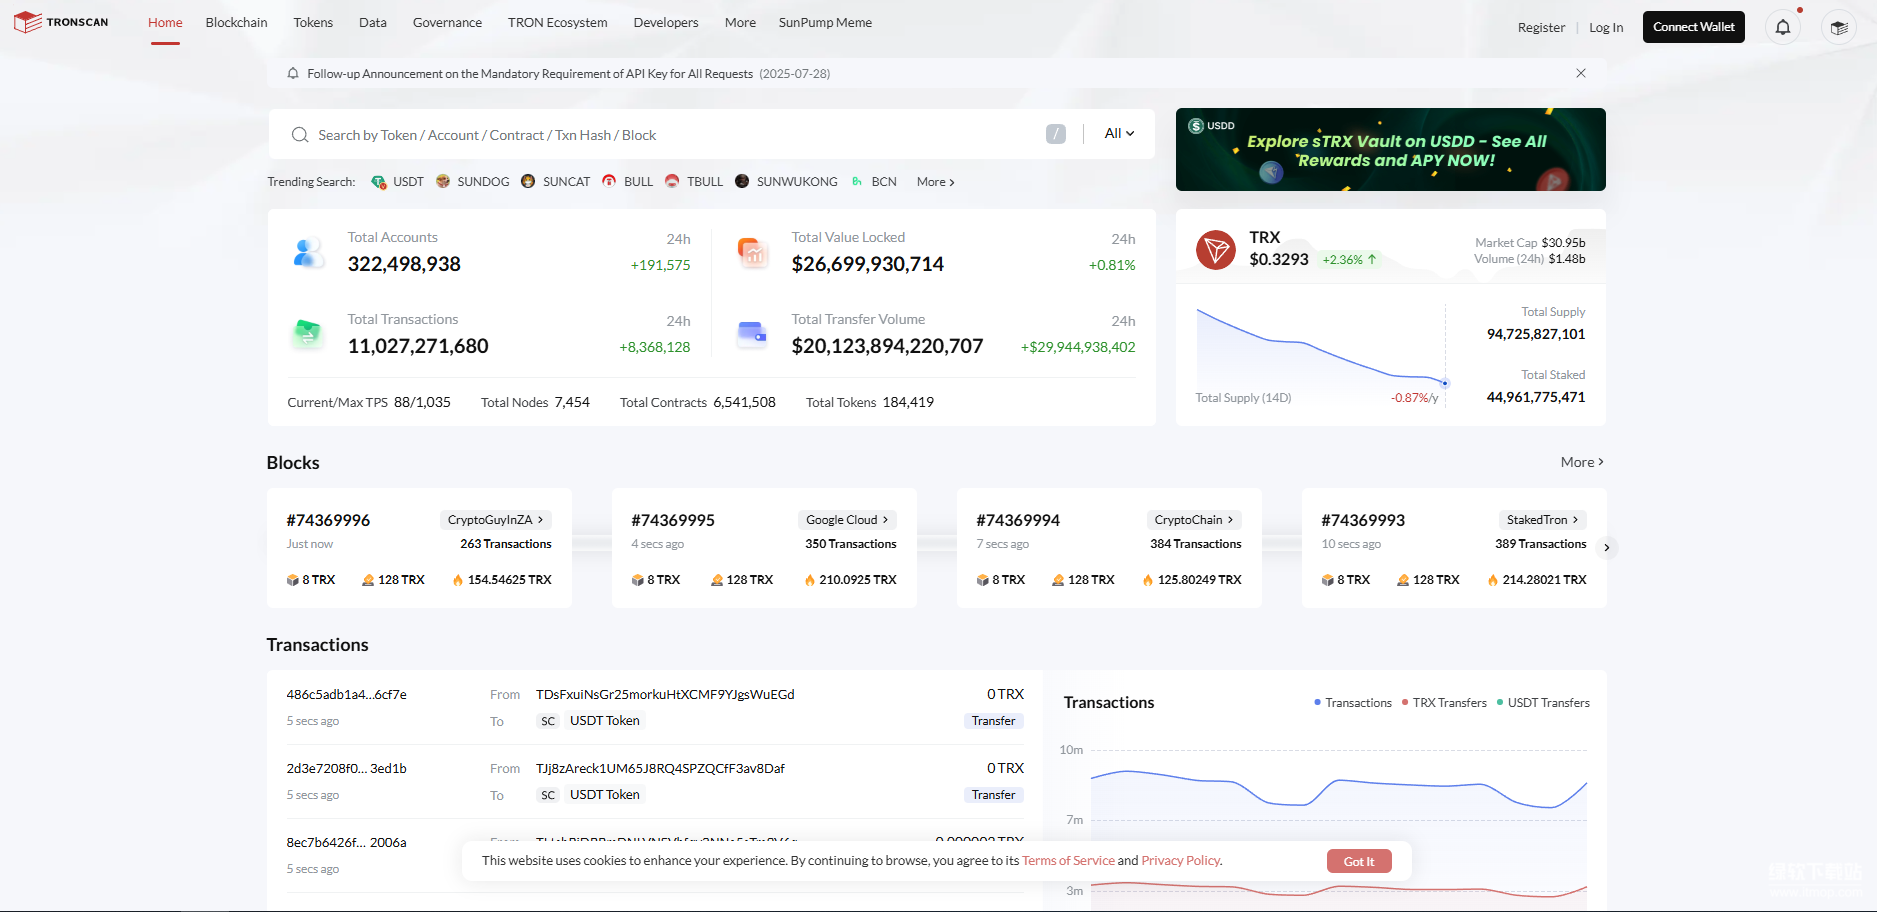
Task: Select SUNDOG trending token icon
Action: pyautogui.click(x=443, y=181)
